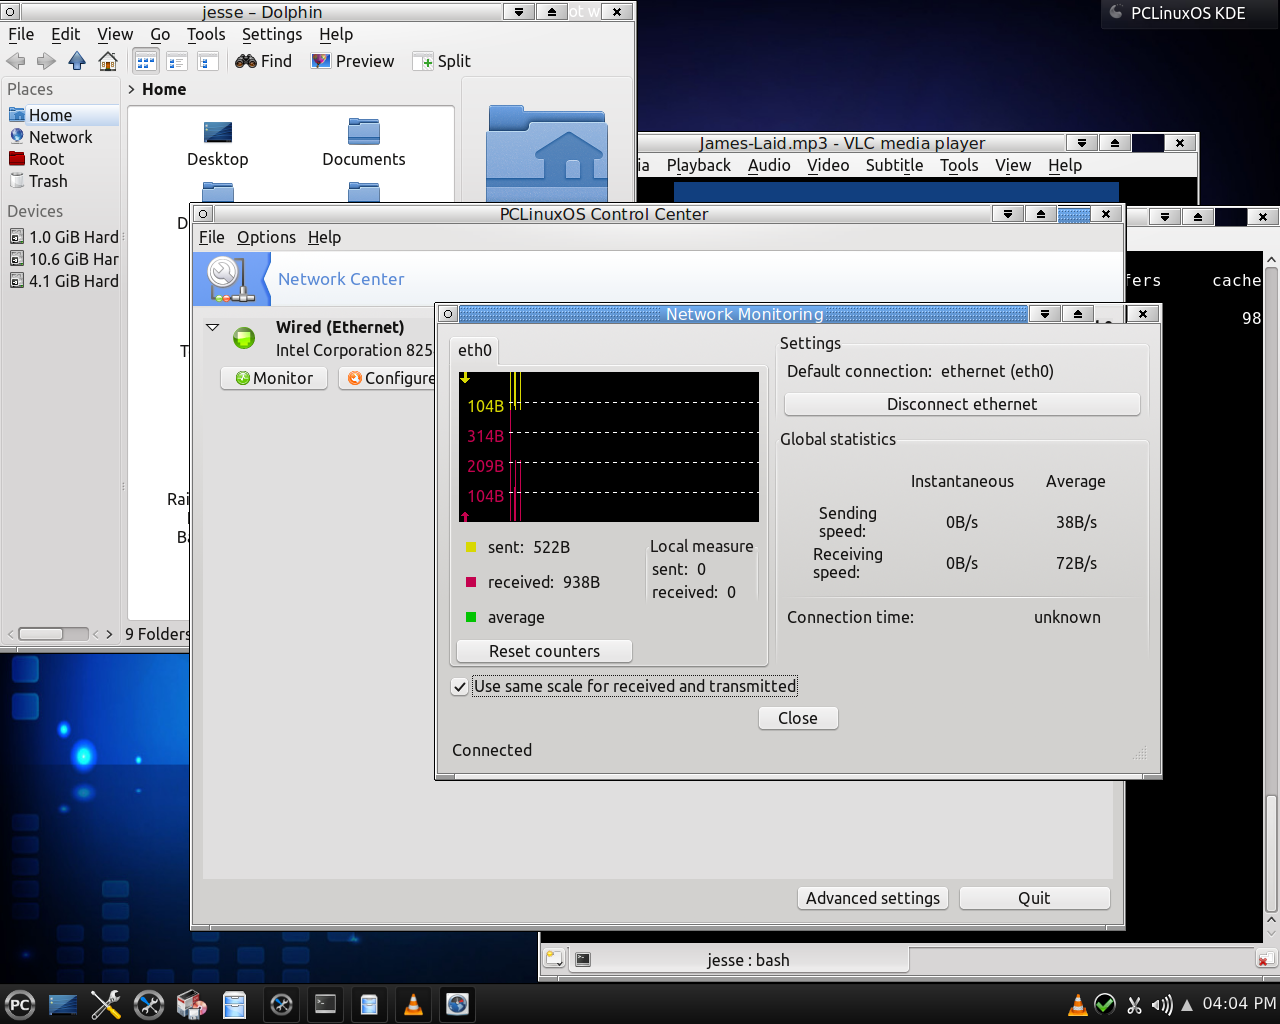Click the Show Desktop icon in the panel
This screenshot has height=1024, width=1280.
[63, 1004]
